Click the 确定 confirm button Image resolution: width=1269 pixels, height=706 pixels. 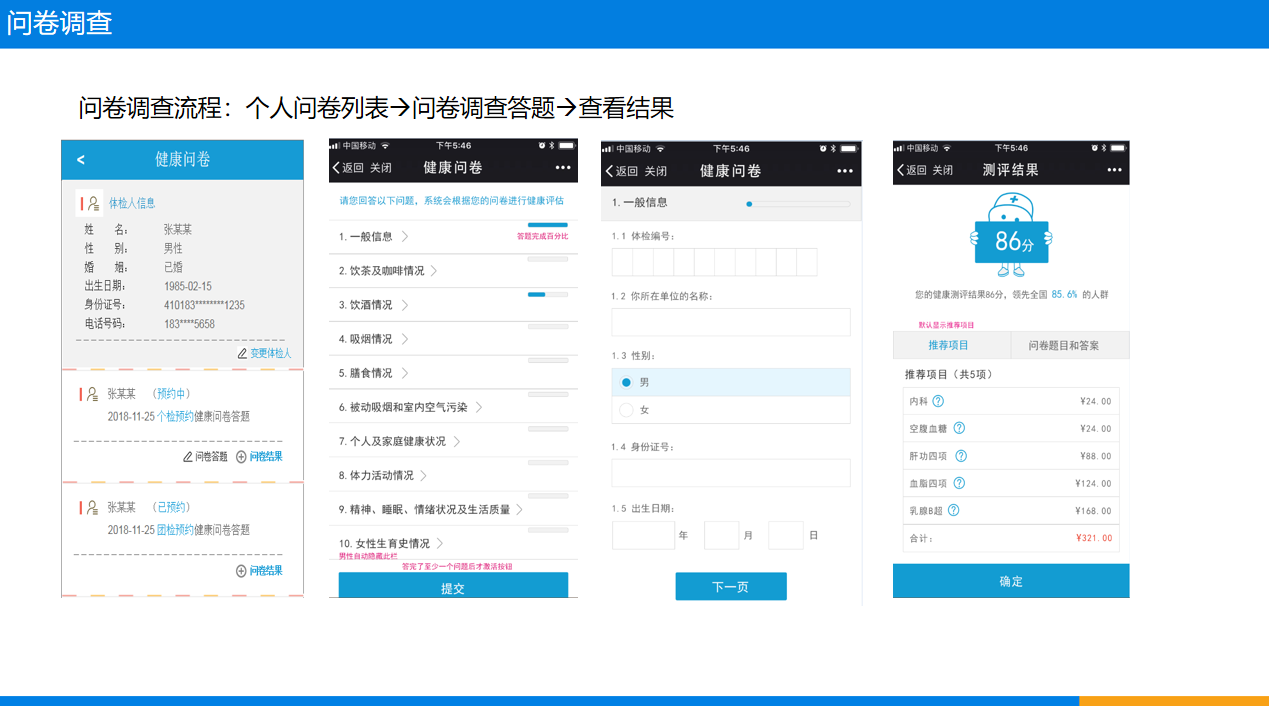click(x=1011, y=581)
